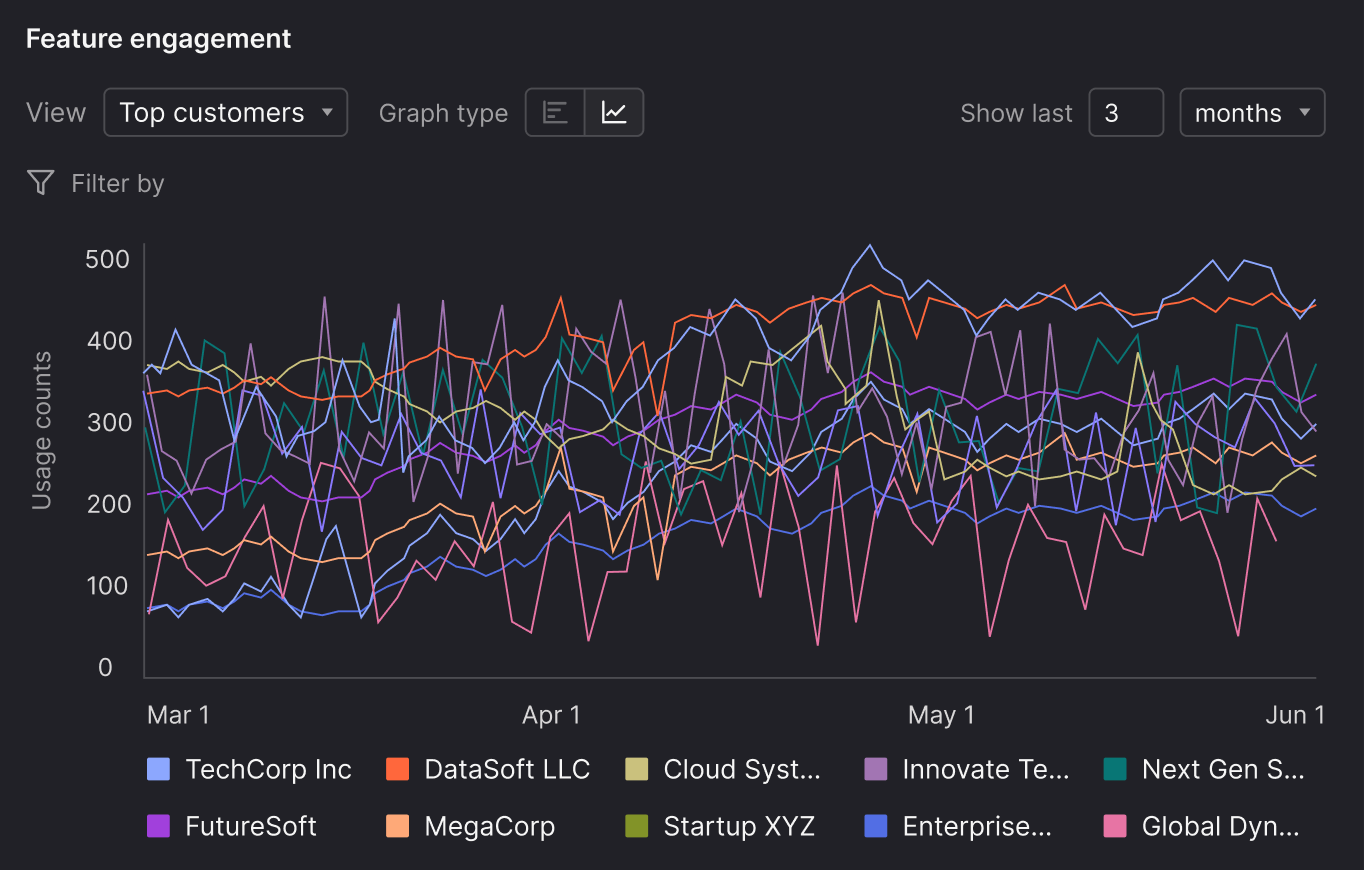
Task: Click the Global Dyn... legend label
Action: (x=1221, y=827)
